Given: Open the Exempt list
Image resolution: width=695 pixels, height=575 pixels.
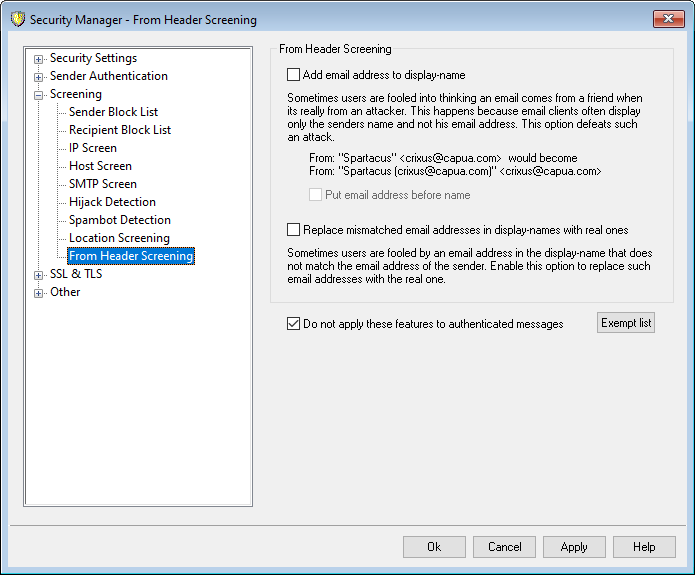Looking at the screenshot, I should point(626,323).
